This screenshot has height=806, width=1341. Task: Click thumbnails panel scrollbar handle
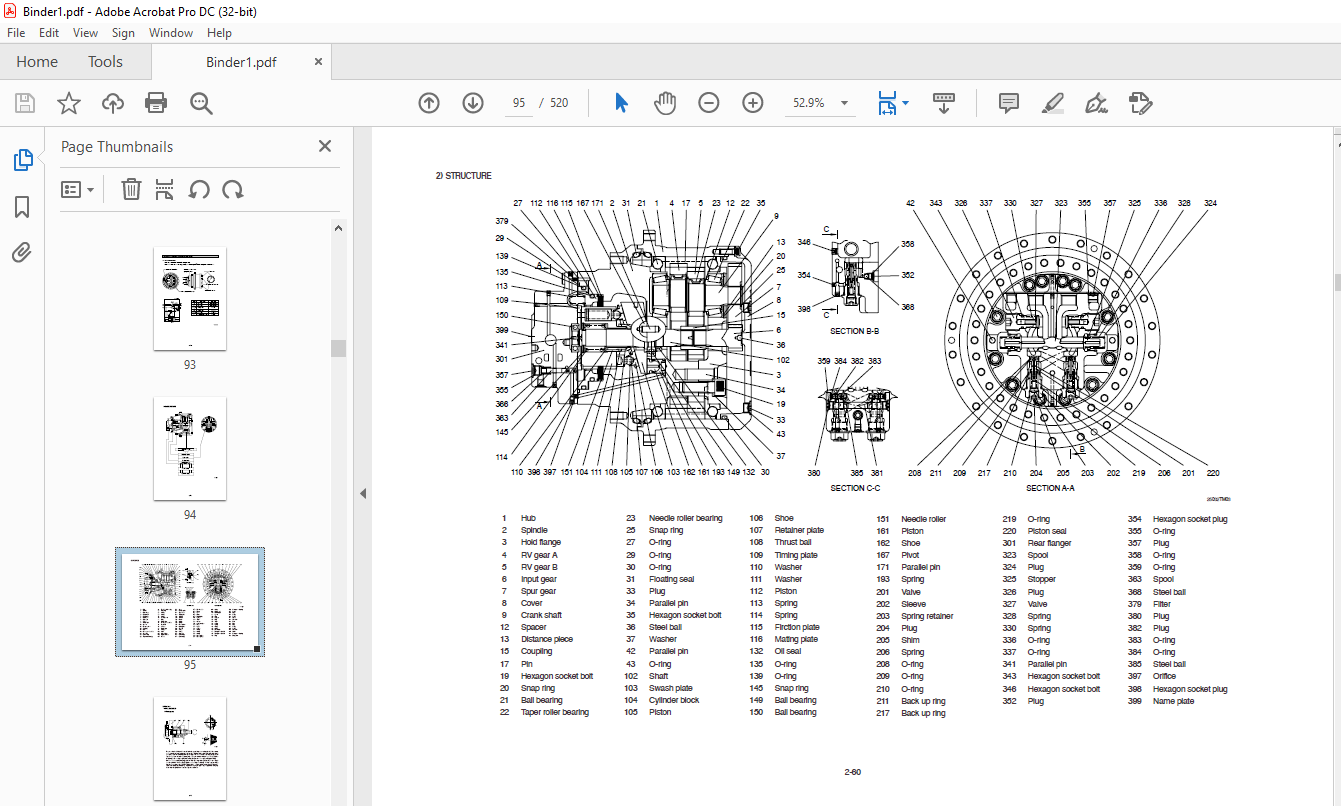339,348
